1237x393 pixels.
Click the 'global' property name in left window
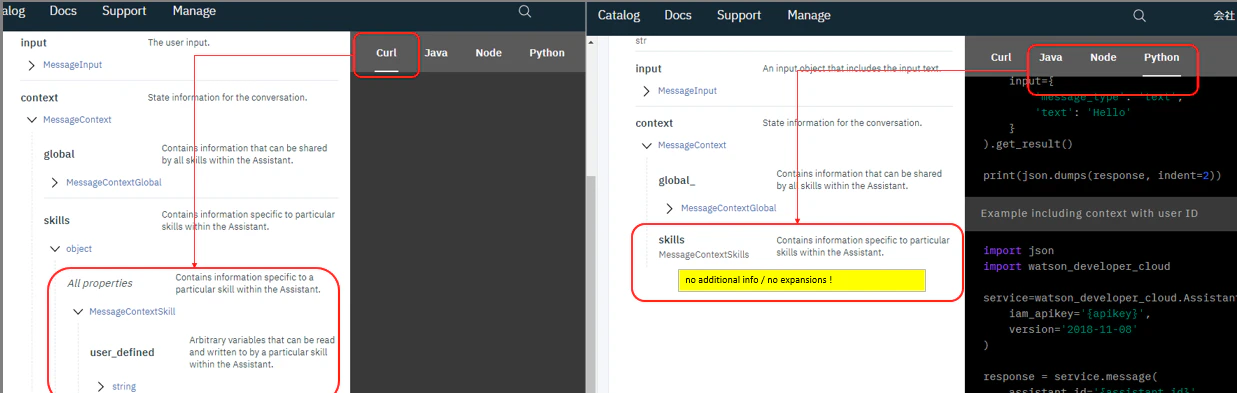pos(59,154)
